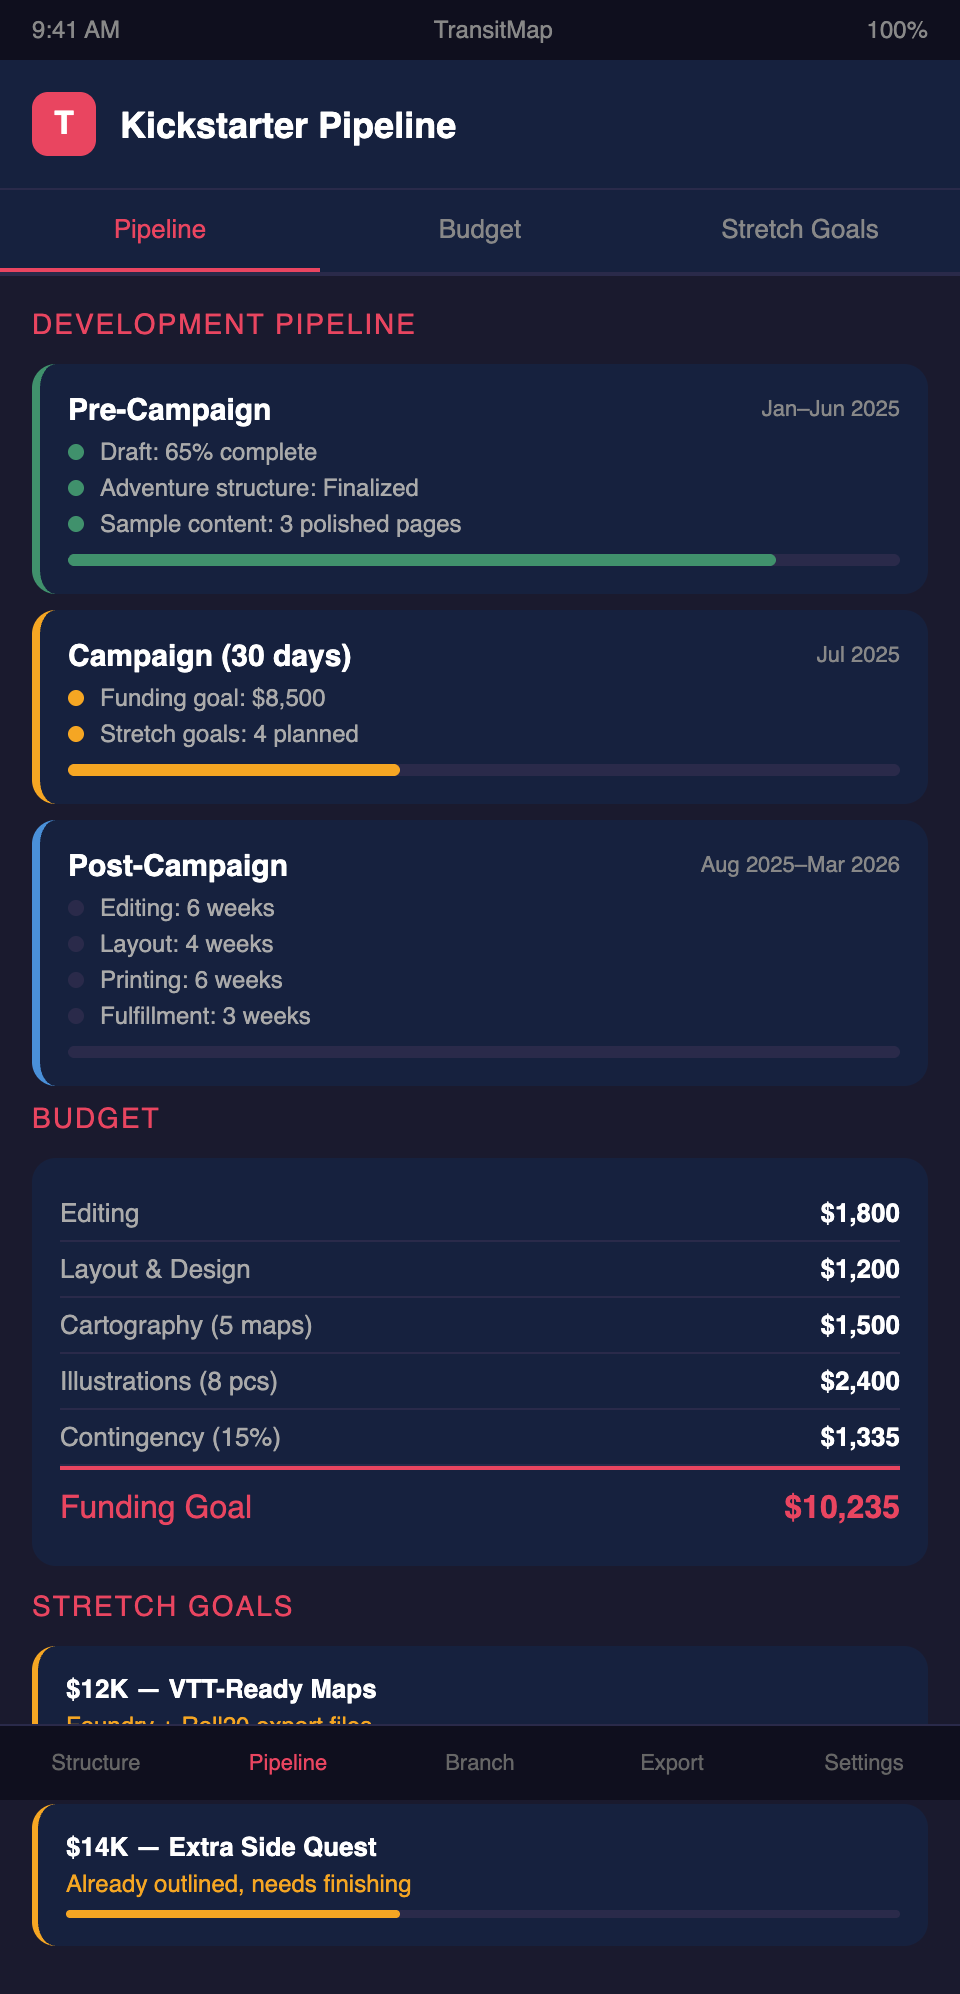
Task: Click the green dot beside Draft status
Action: (76, 452)
